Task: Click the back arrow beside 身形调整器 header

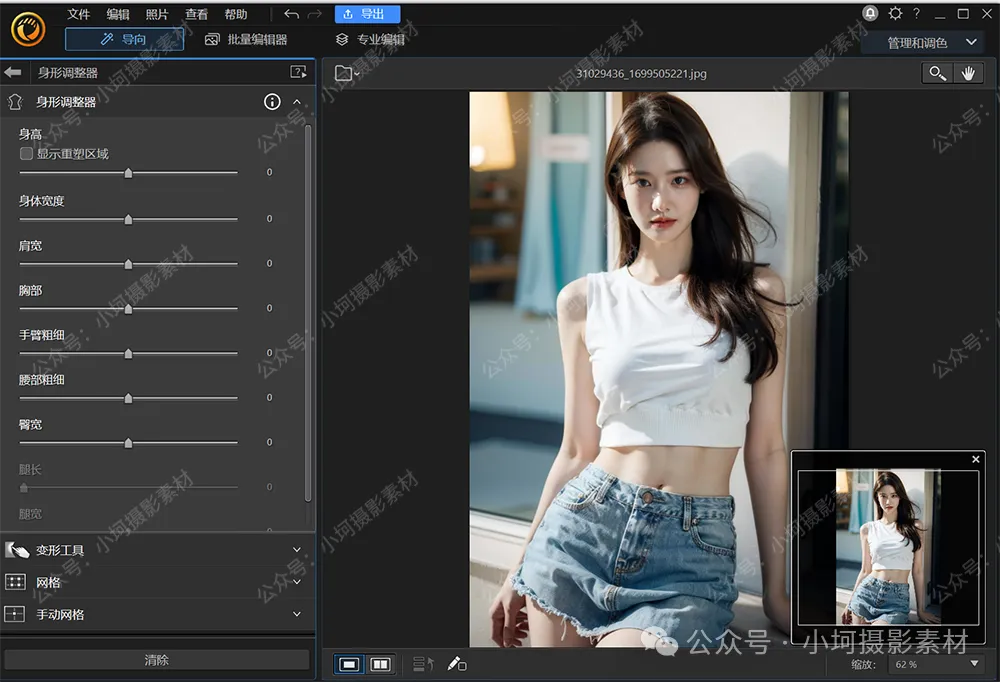Action: coord(13,72)
